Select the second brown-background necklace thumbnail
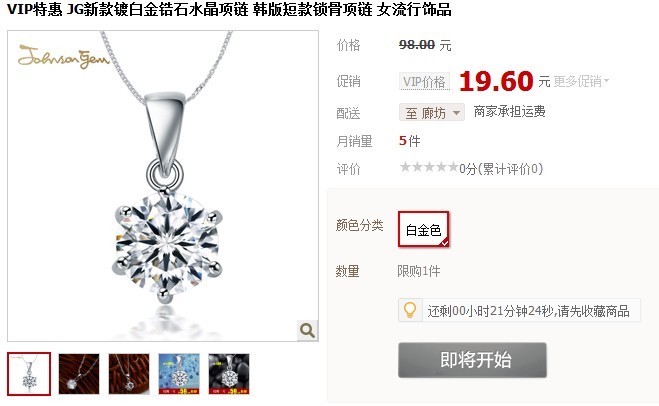659x406 pixels. (79, 374)
